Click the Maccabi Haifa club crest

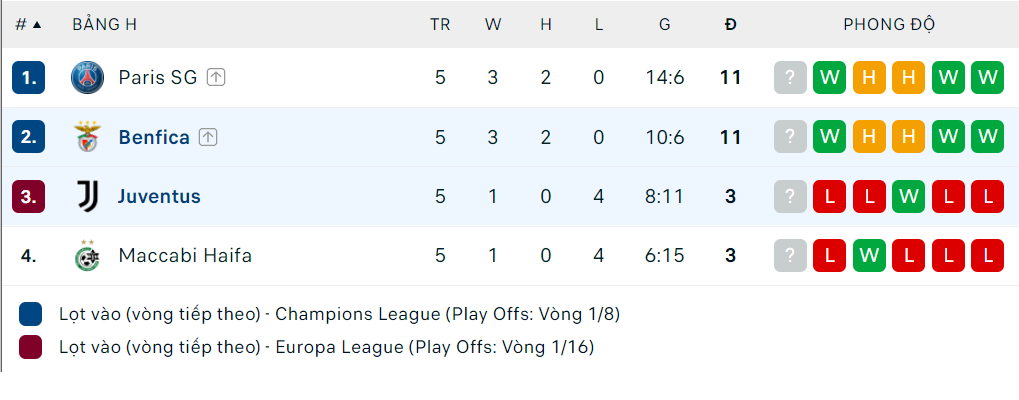point(88,256)
